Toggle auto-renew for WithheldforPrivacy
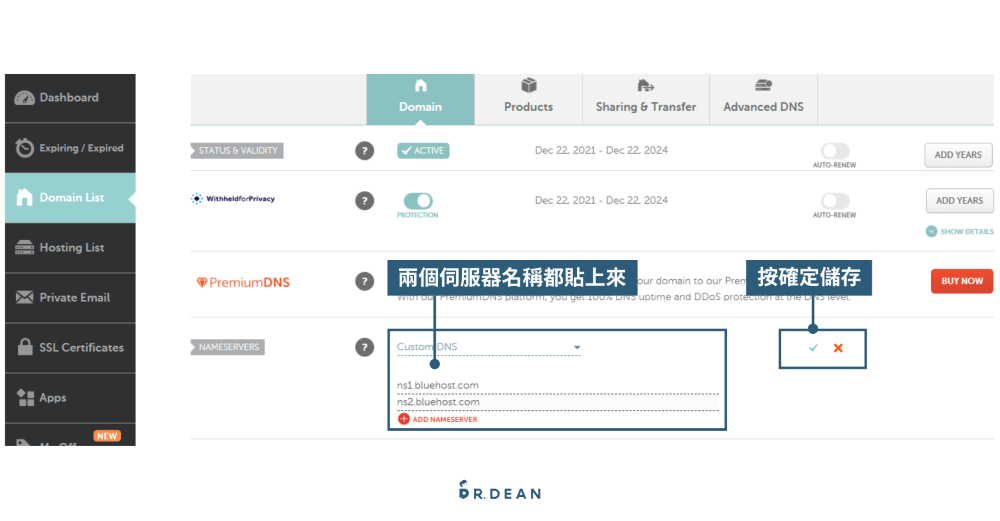The height and width of the screenshot is (521, 1000). 835,201
